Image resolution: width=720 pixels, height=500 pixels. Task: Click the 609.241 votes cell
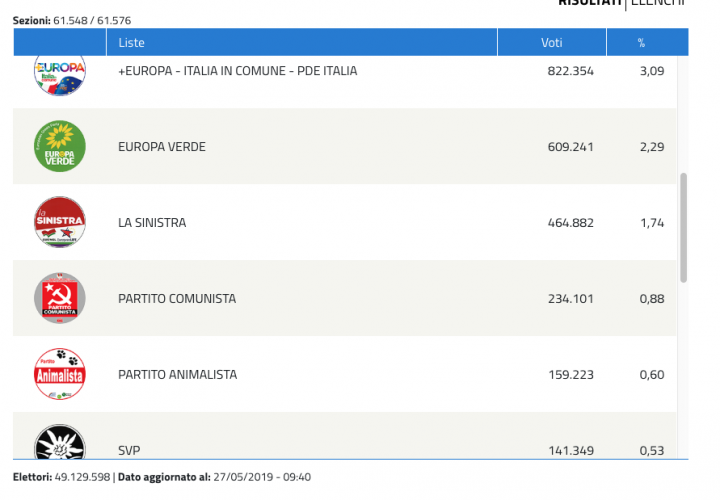coord(571,147)
